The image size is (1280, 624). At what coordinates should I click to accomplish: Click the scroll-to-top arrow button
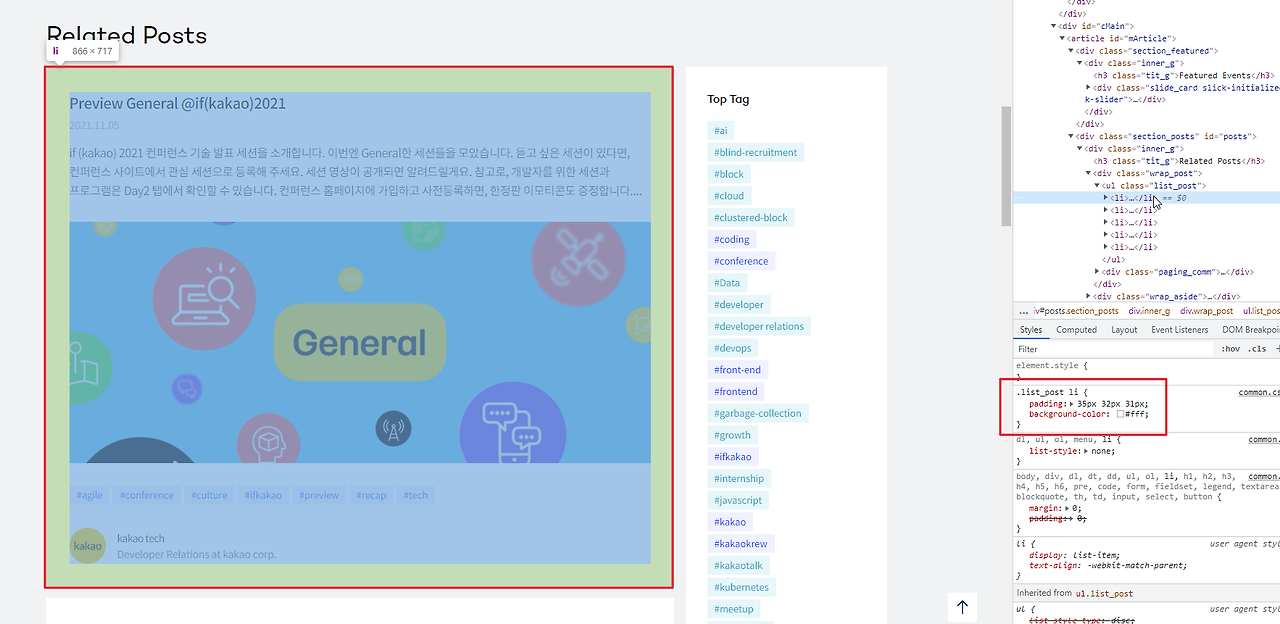[x=962, y=607]
